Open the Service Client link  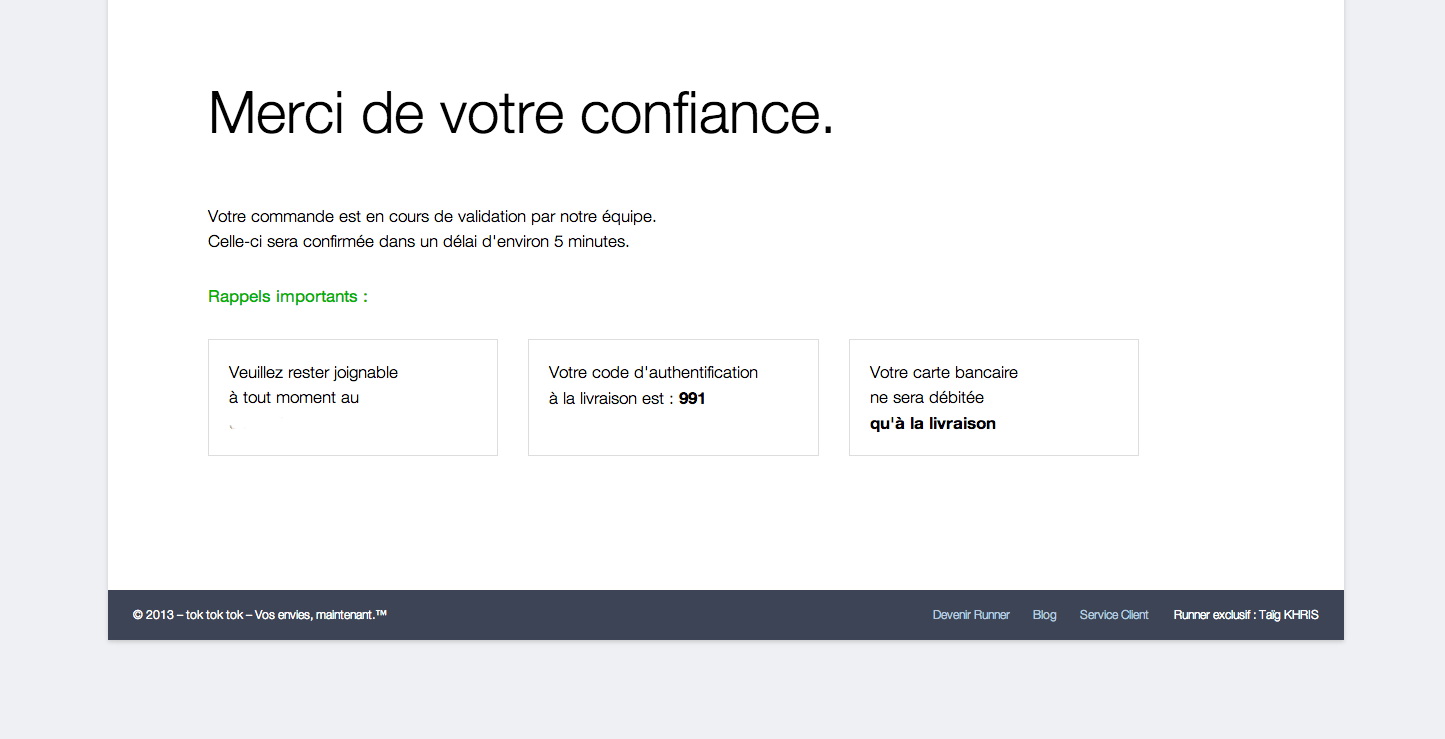[1113, 615]
